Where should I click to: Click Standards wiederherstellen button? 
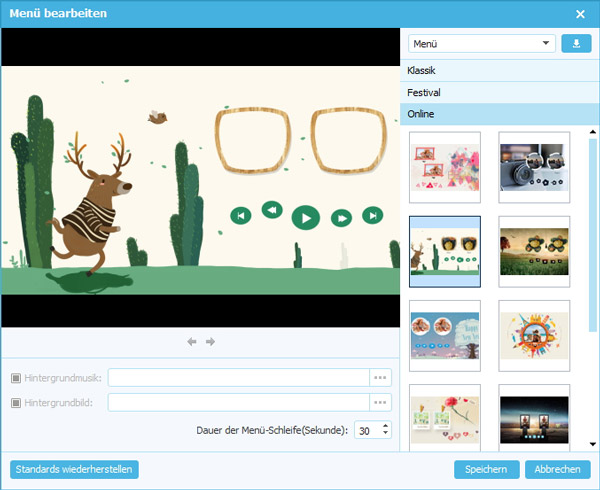[74, 469]
